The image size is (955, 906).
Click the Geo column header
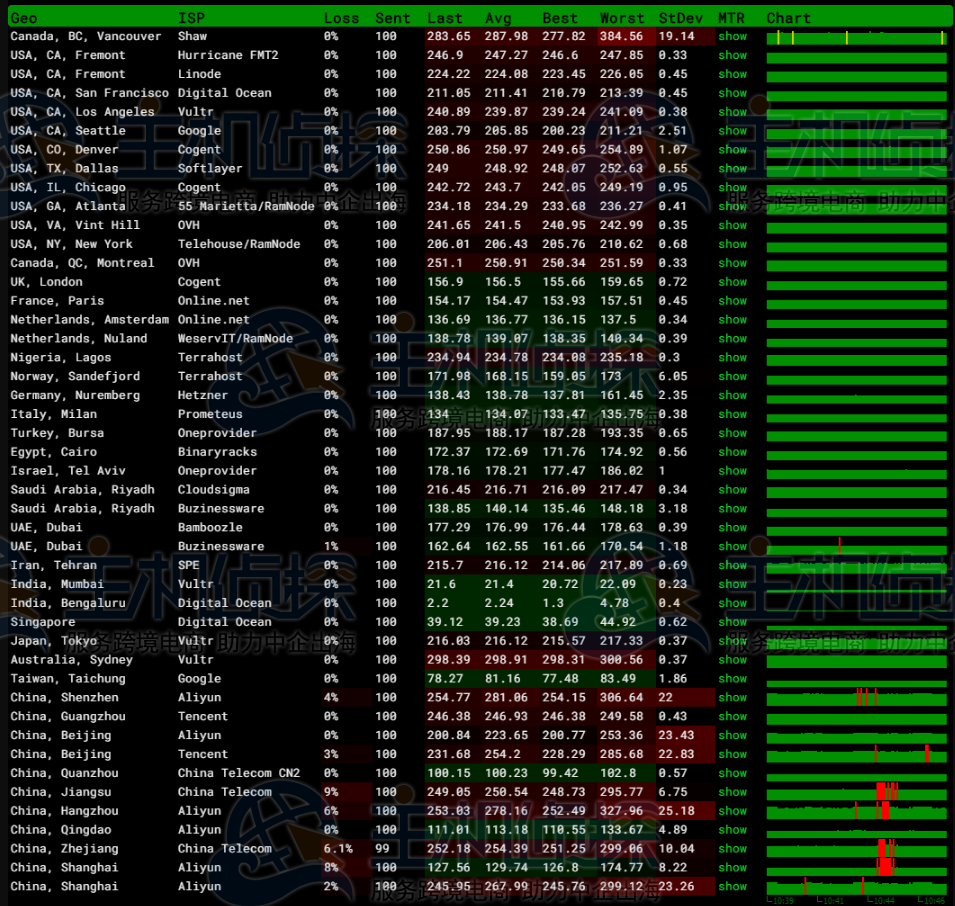tap(24, 18)
